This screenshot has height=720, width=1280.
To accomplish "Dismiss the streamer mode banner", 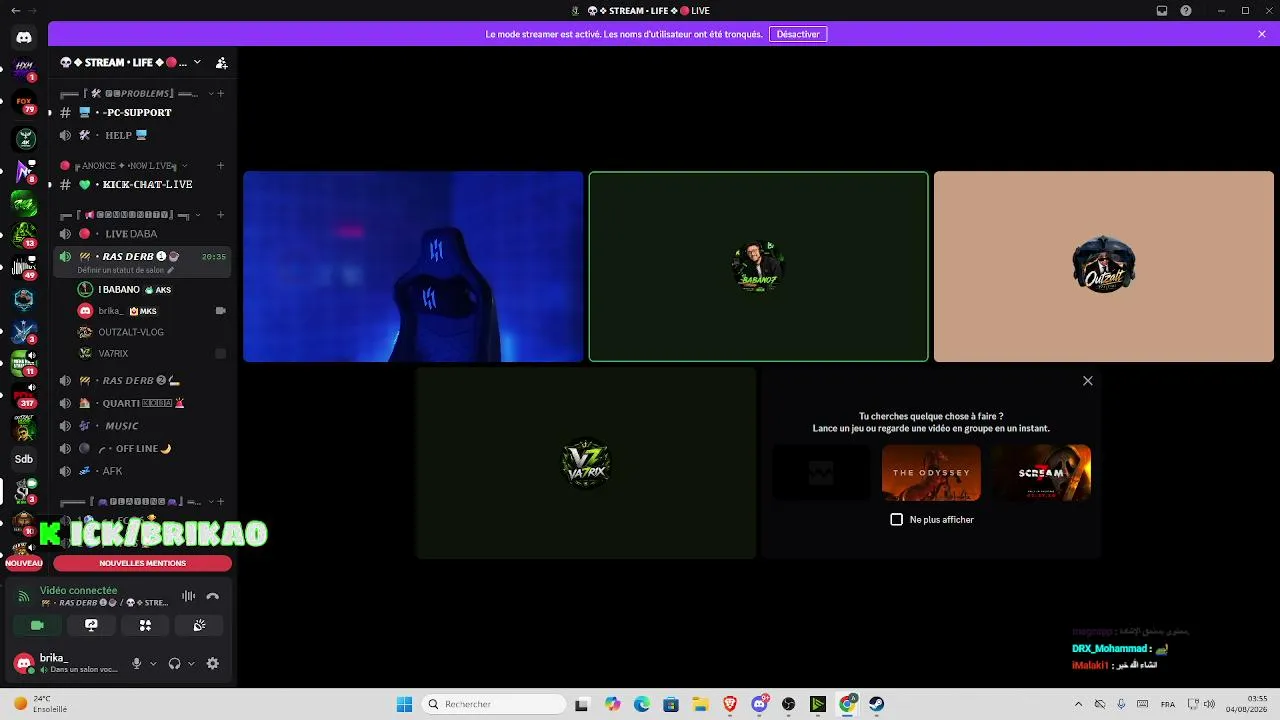I will (x=1262, y=34).
